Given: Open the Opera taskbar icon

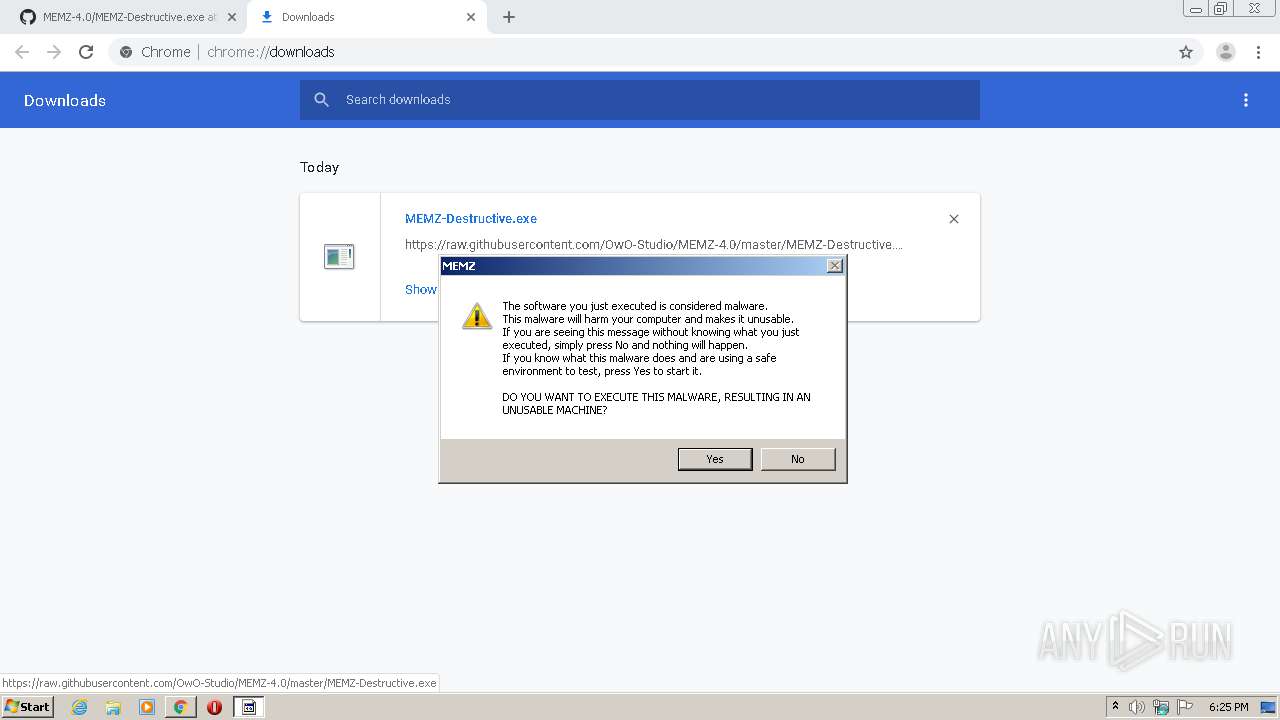Looking at the screenshot, I should [214, 707].
